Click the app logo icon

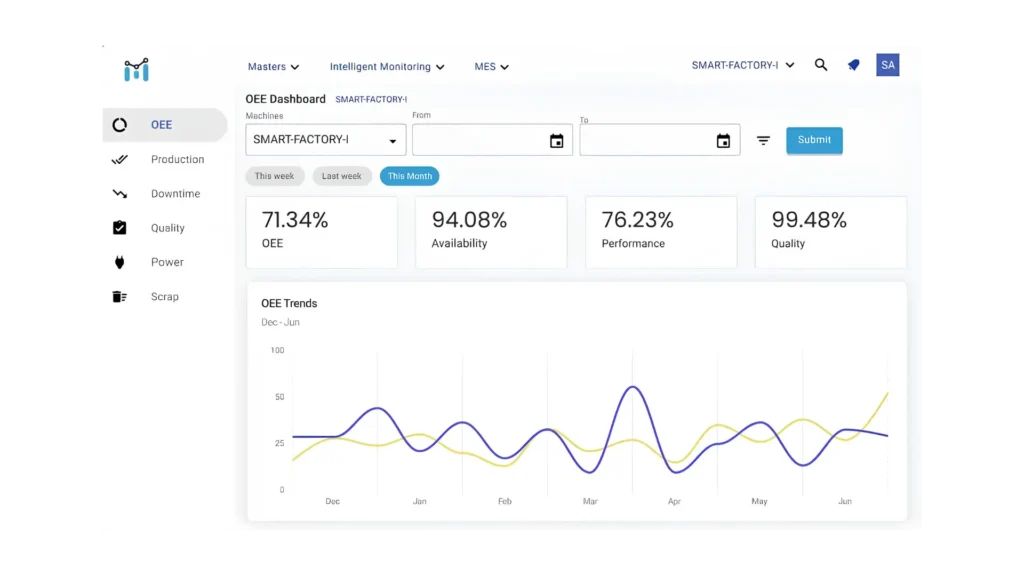tap(136, 70)
